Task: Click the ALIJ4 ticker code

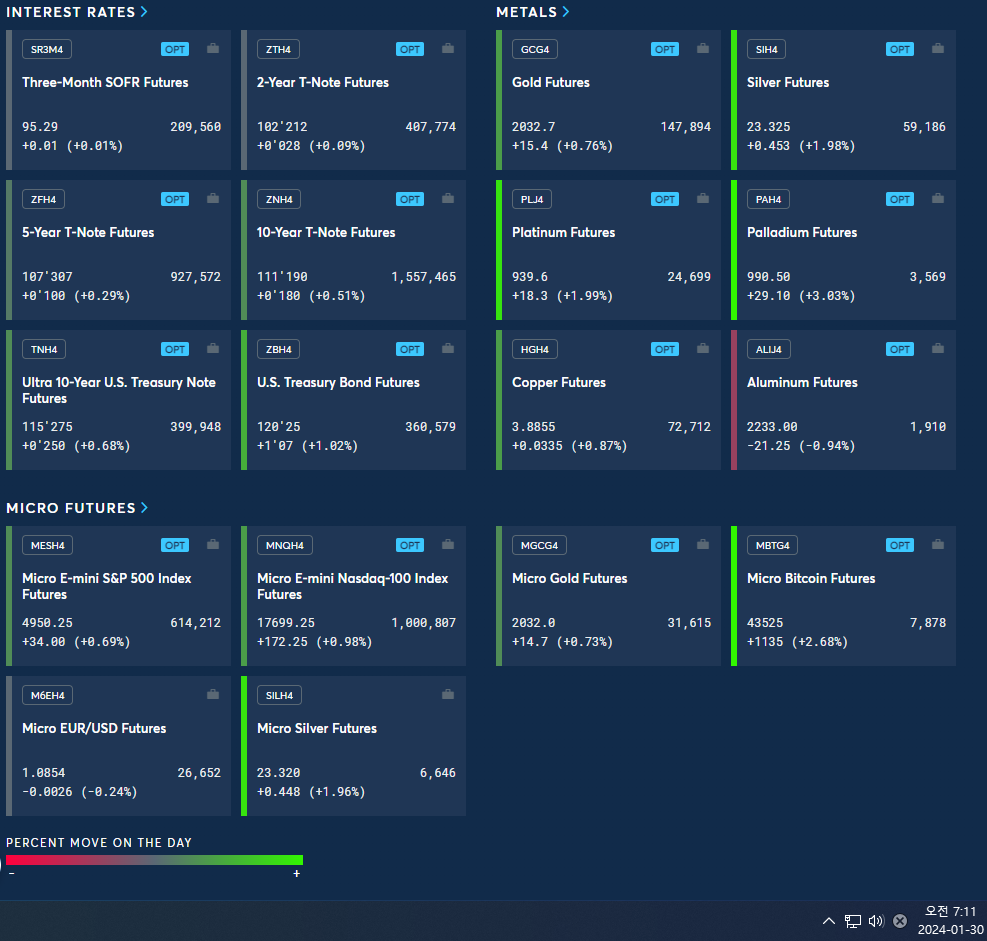Action: coord(769,349)
